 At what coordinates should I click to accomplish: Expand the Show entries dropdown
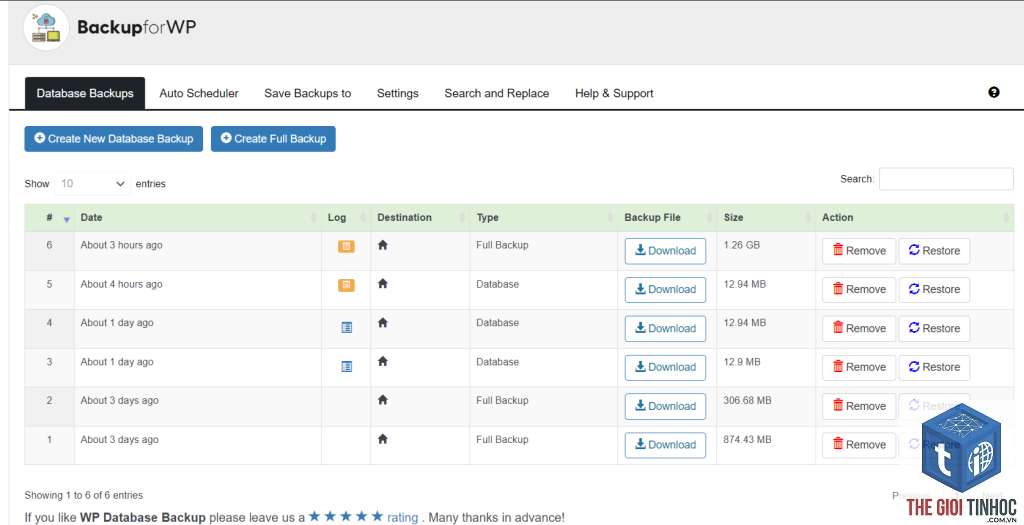[93, 184]
